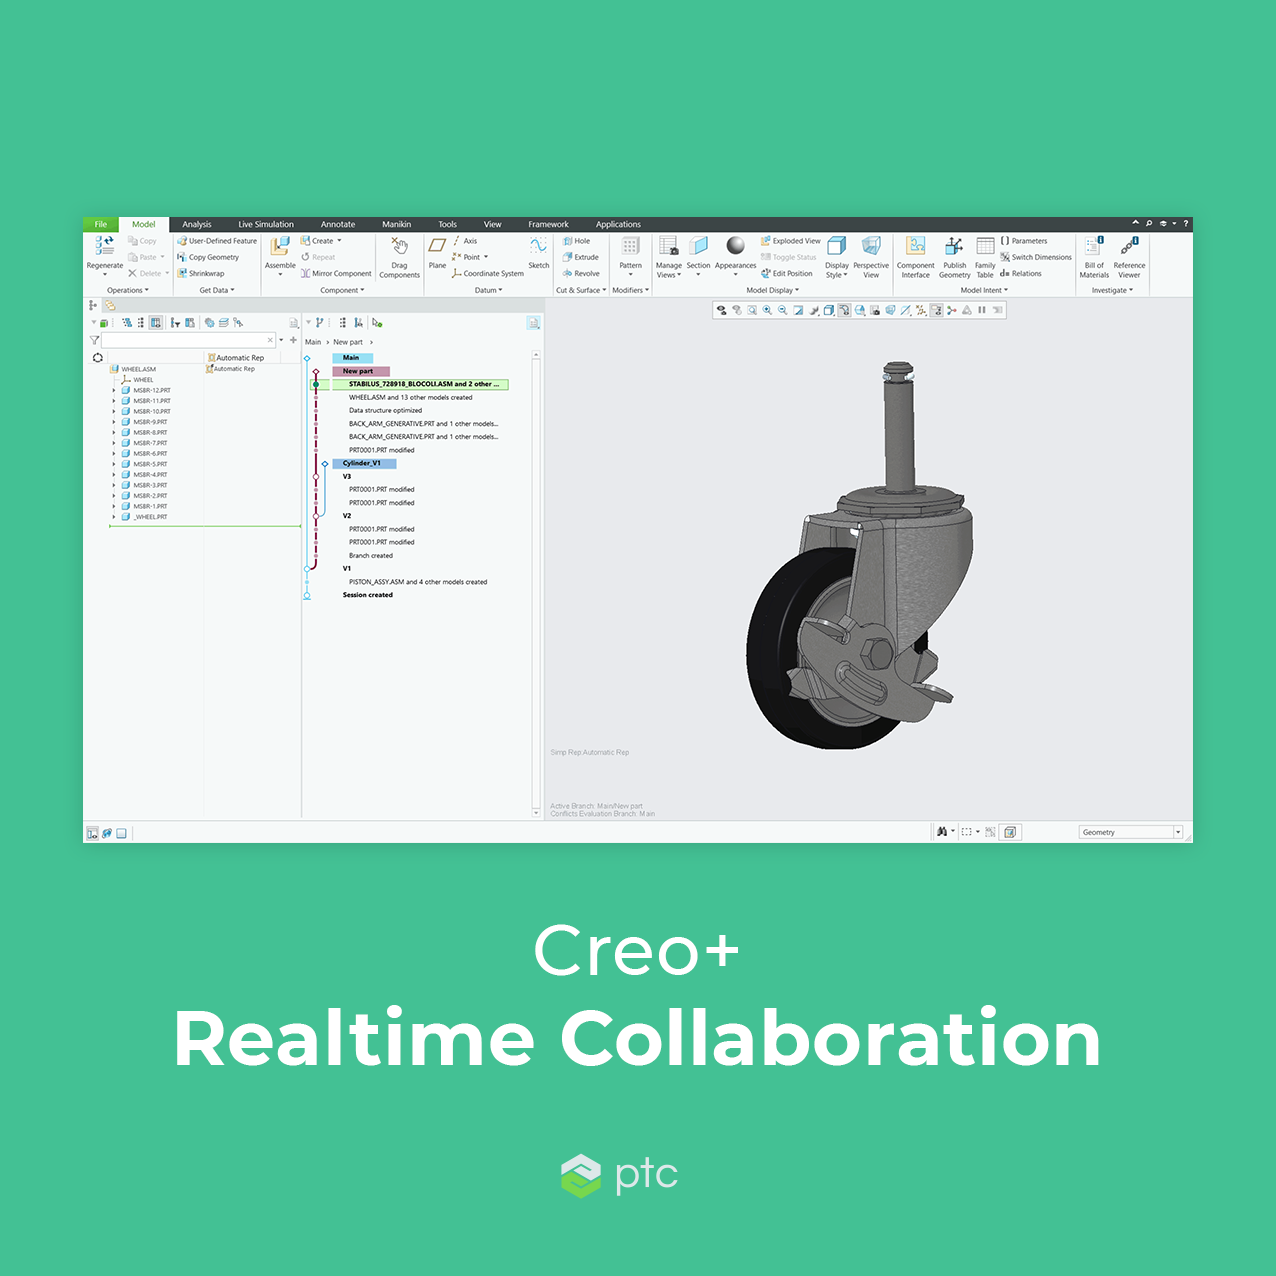The image size is (1276, 1276).
Task: Select the Assemble tool
Action: (x=280, y=248)
